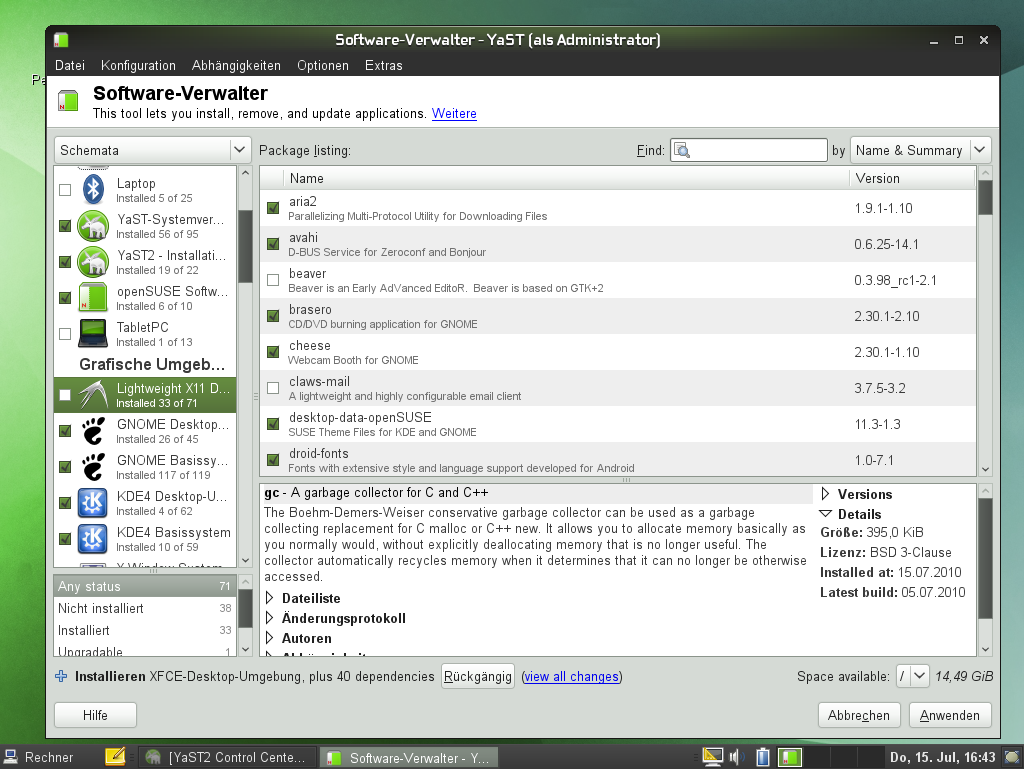Click the Bluetooth icon for Laptop pattern
Screen dimensions: 1024x769
click(94, 190)
